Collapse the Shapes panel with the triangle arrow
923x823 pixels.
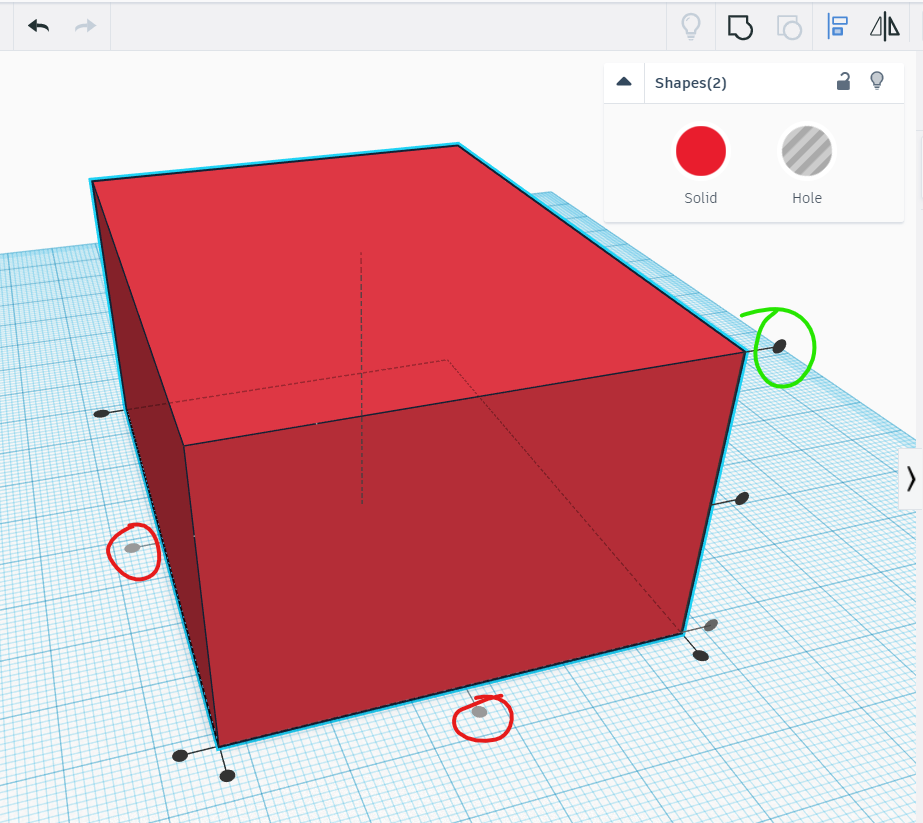point(624,82)
